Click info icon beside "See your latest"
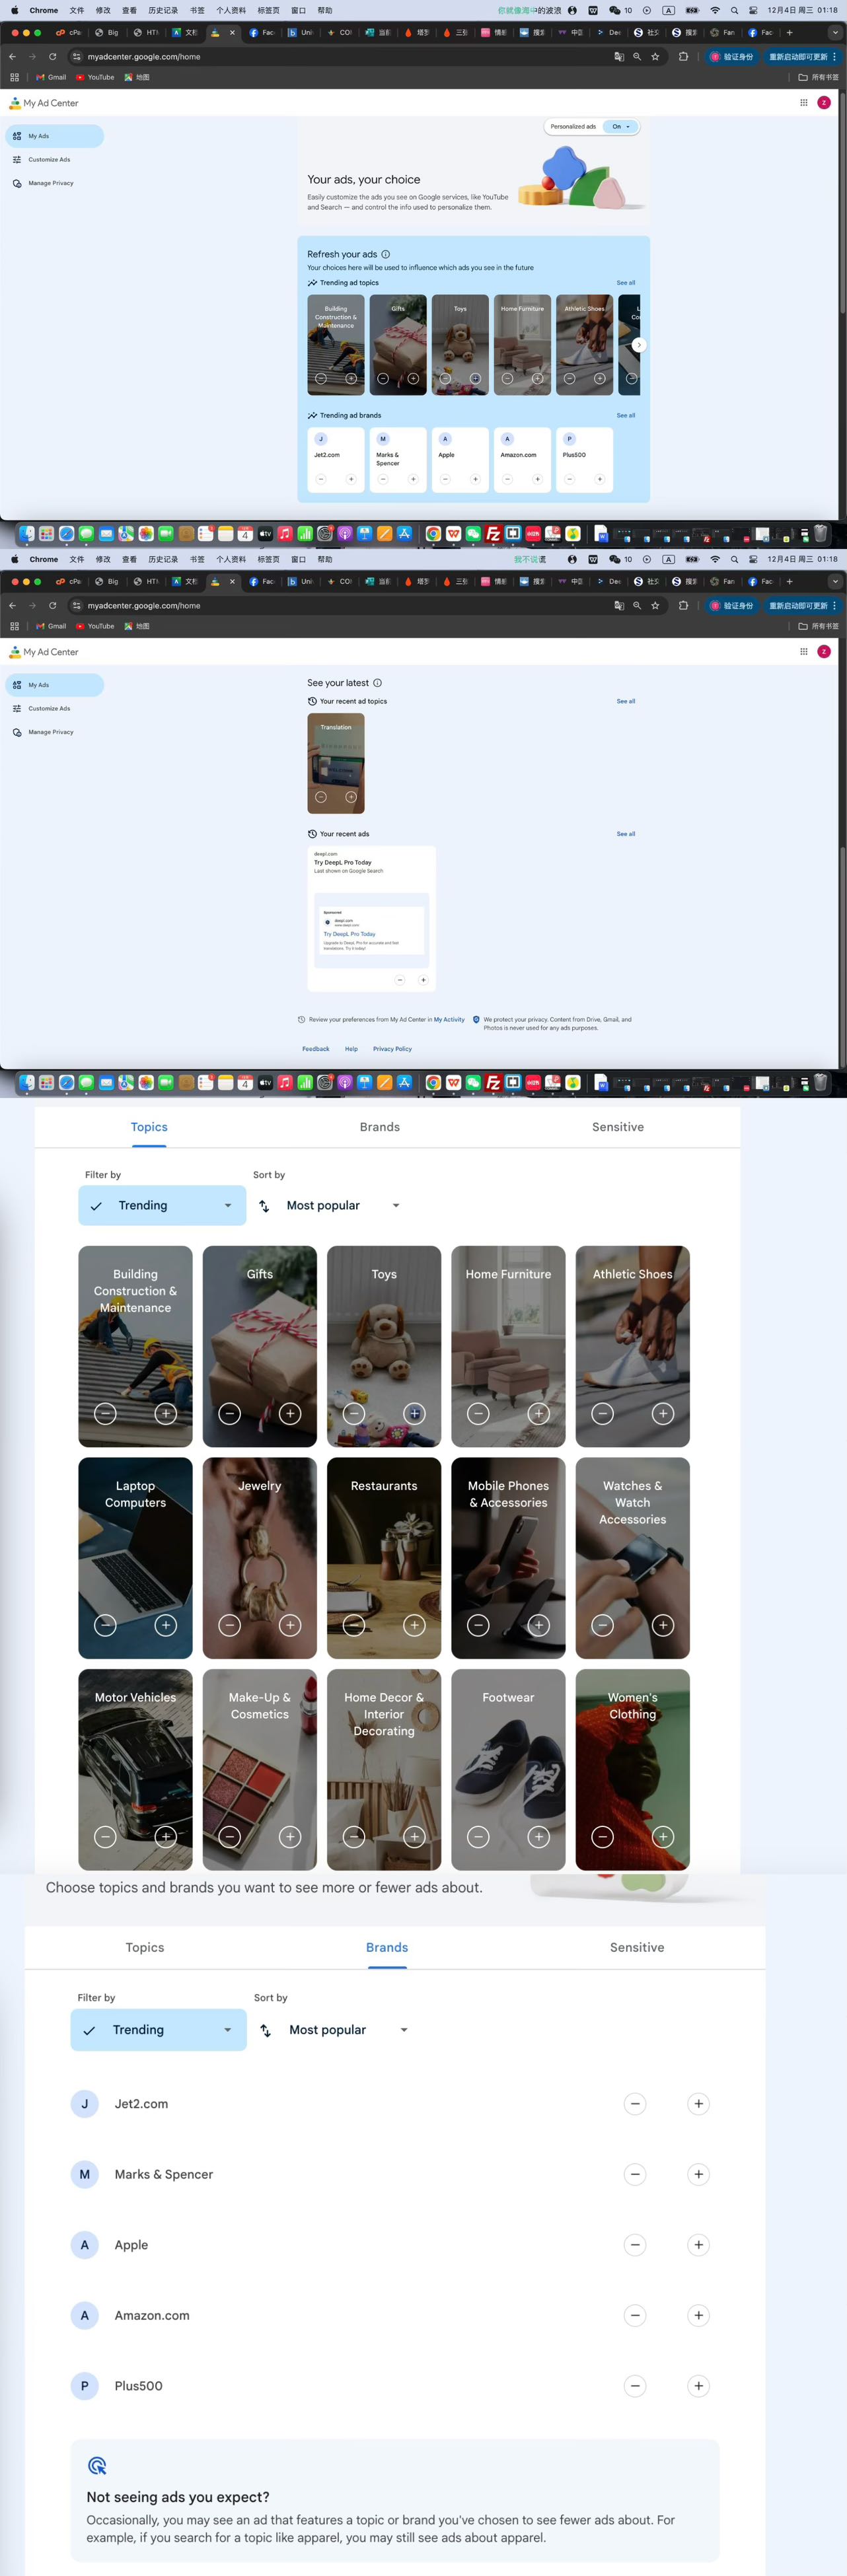Viewport: 847px width, 2576px height. pyautogui.click(x=377, y=683)
